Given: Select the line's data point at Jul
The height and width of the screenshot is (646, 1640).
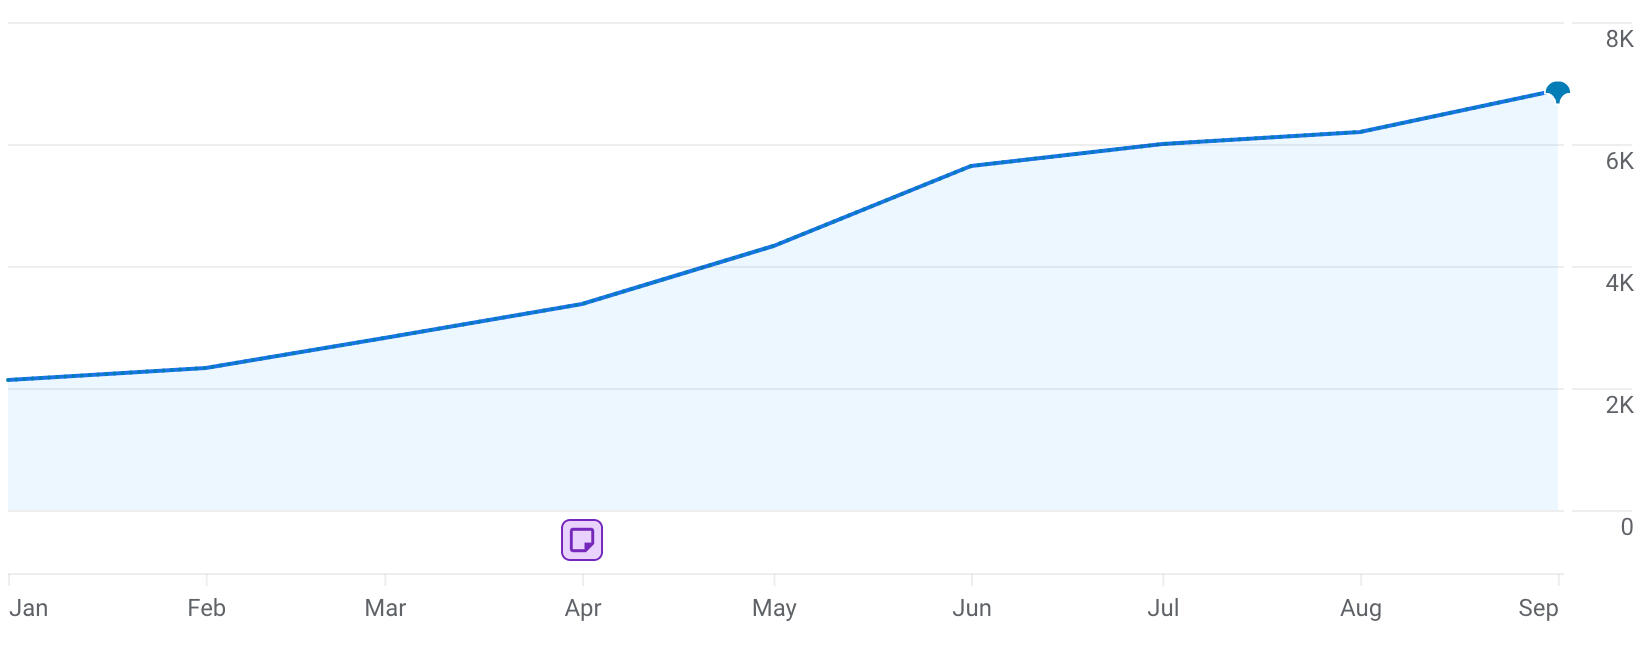Looking at the screenshot, I should pyautogui.click(x=1163, y=144).
